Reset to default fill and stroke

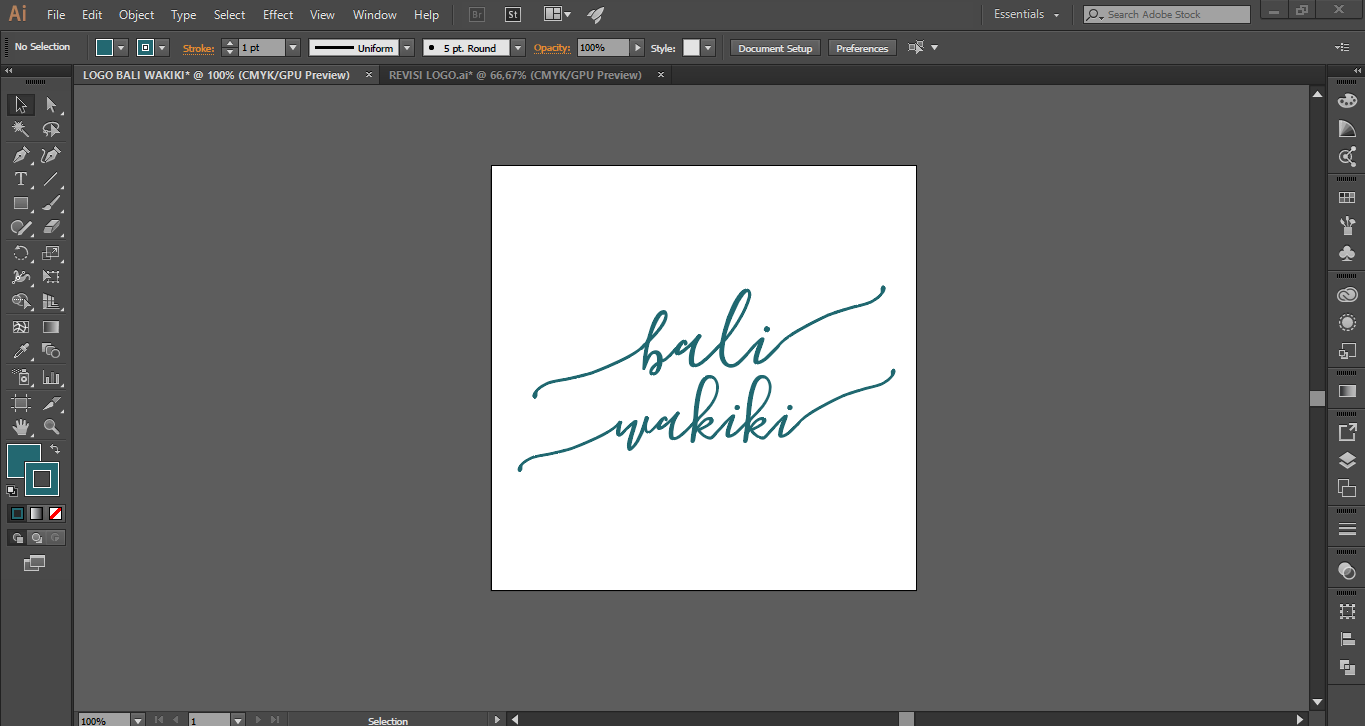click(x=12, y=491)
